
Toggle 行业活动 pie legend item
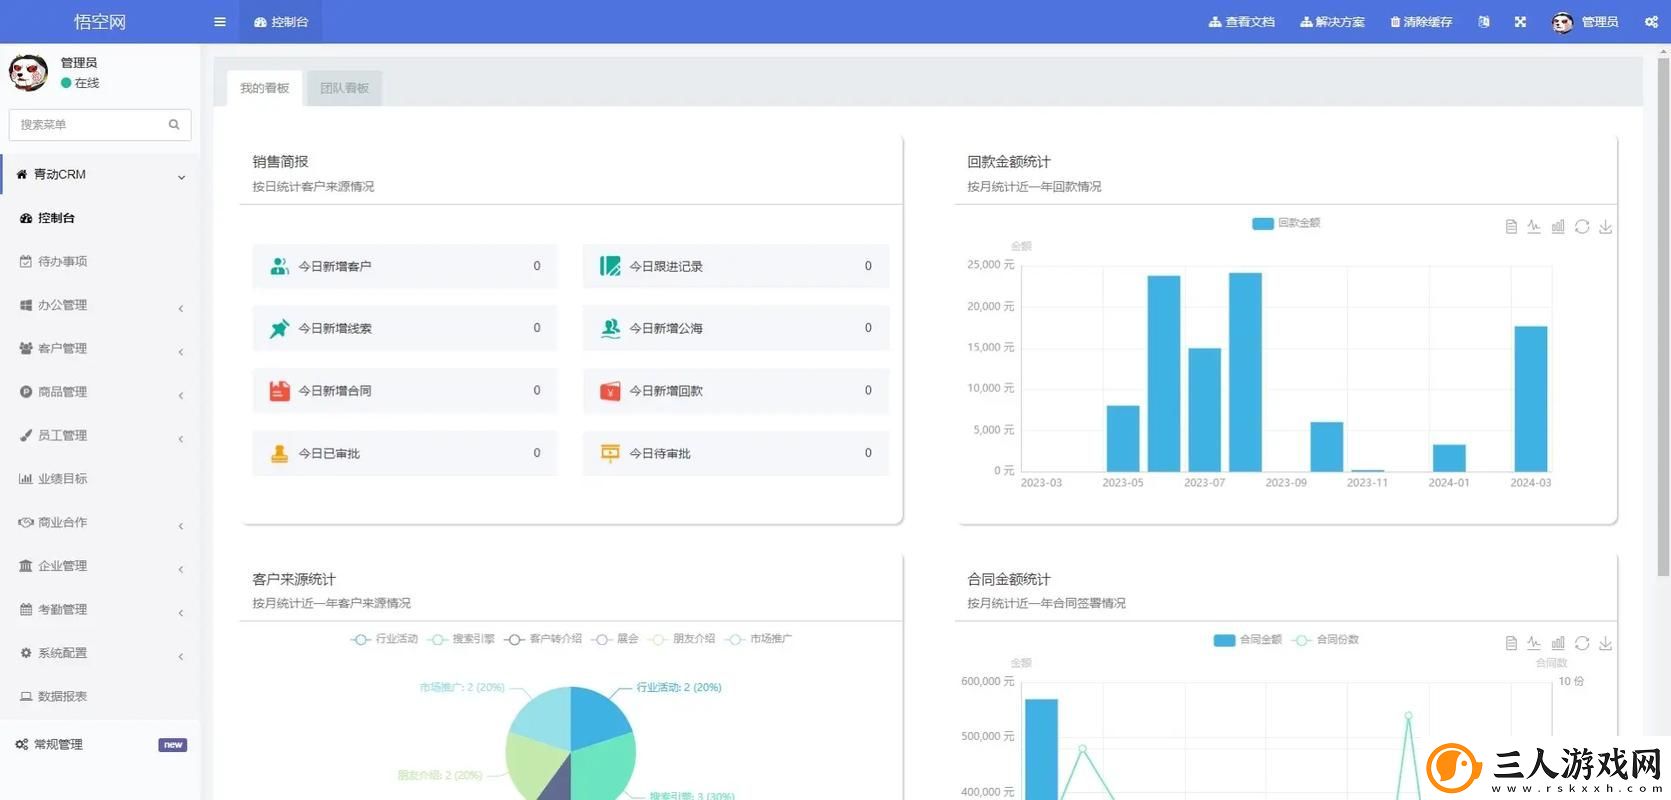click(x=384, y=639)
